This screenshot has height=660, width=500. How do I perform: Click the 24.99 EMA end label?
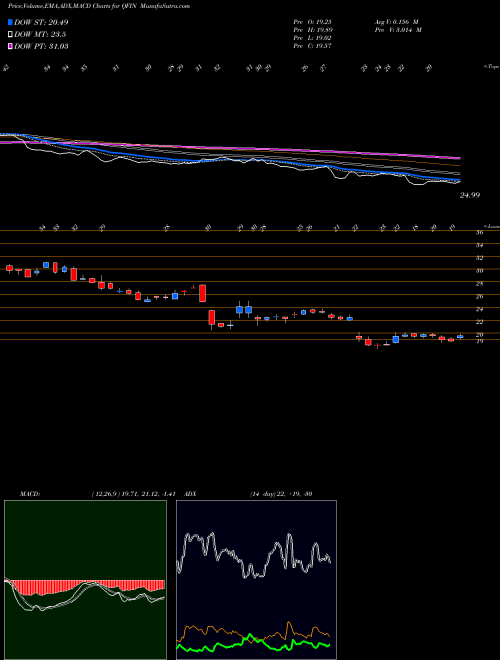coord(470,195)
